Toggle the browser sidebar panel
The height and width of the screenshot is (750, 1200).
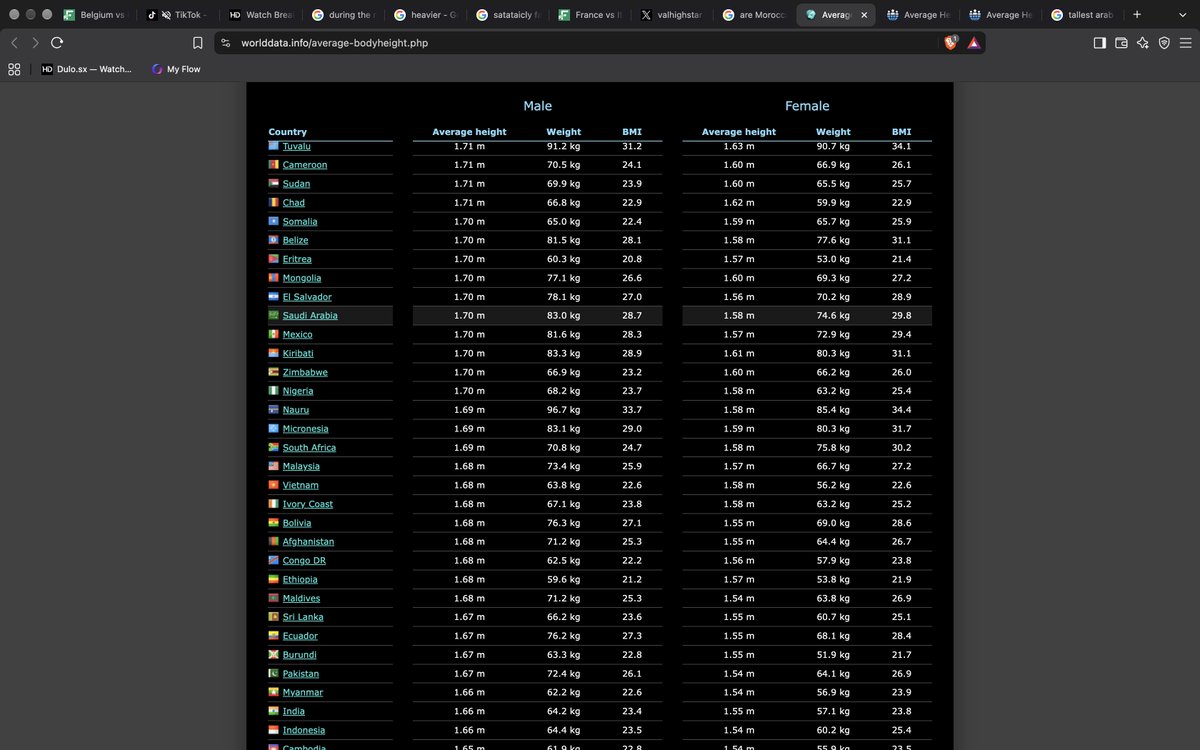pyautogui.click(x=1099, y=43)
